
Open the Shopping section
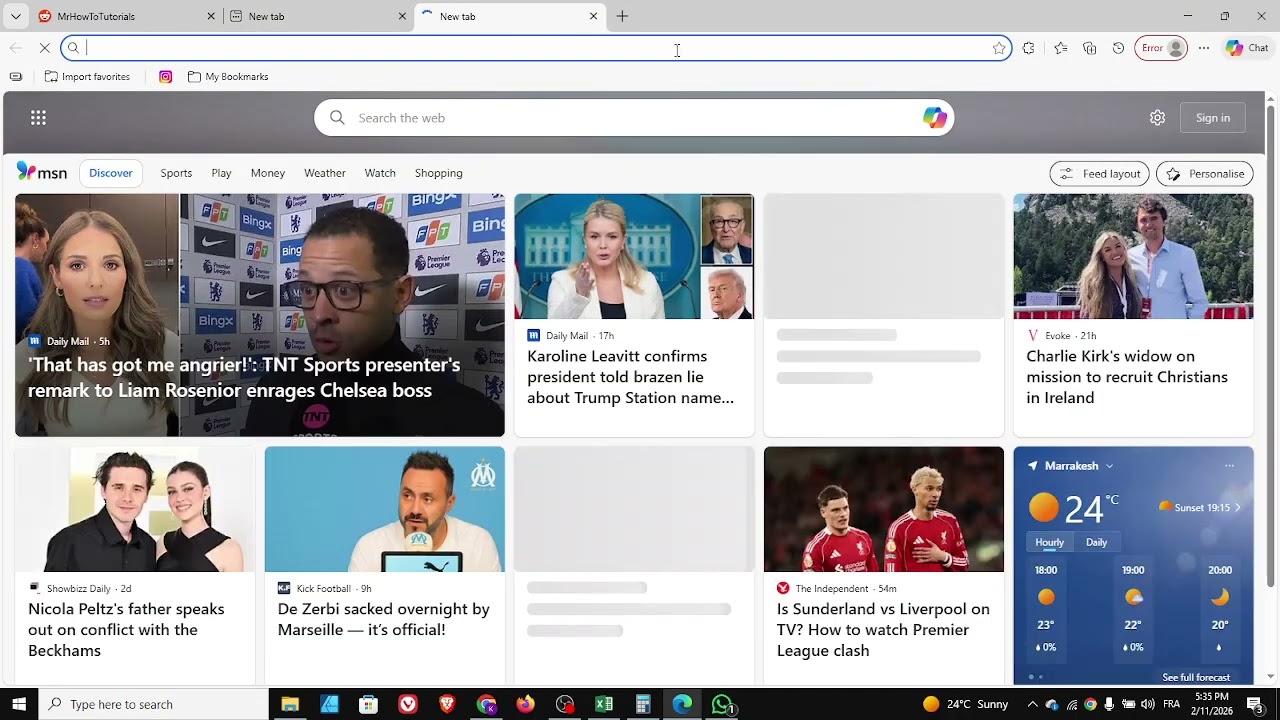439,173
